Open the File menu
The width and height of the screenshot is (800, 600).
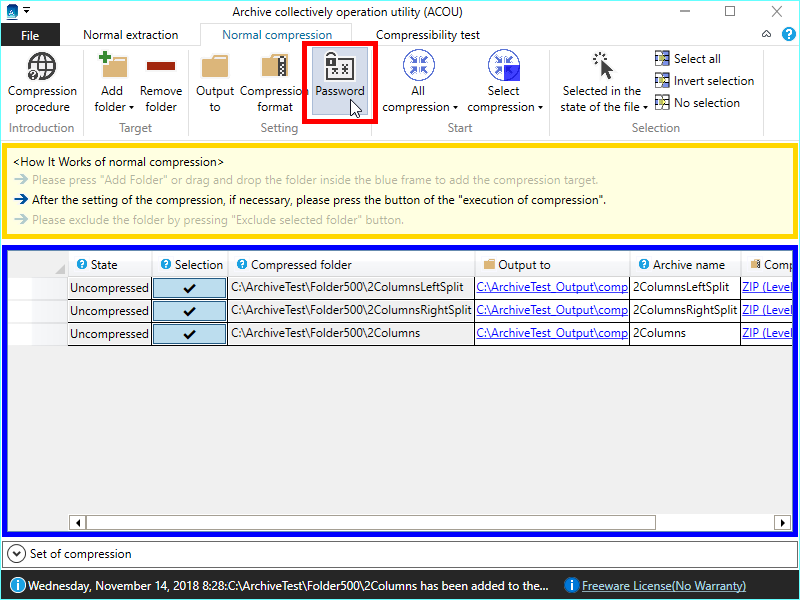[x=30, y=35]
